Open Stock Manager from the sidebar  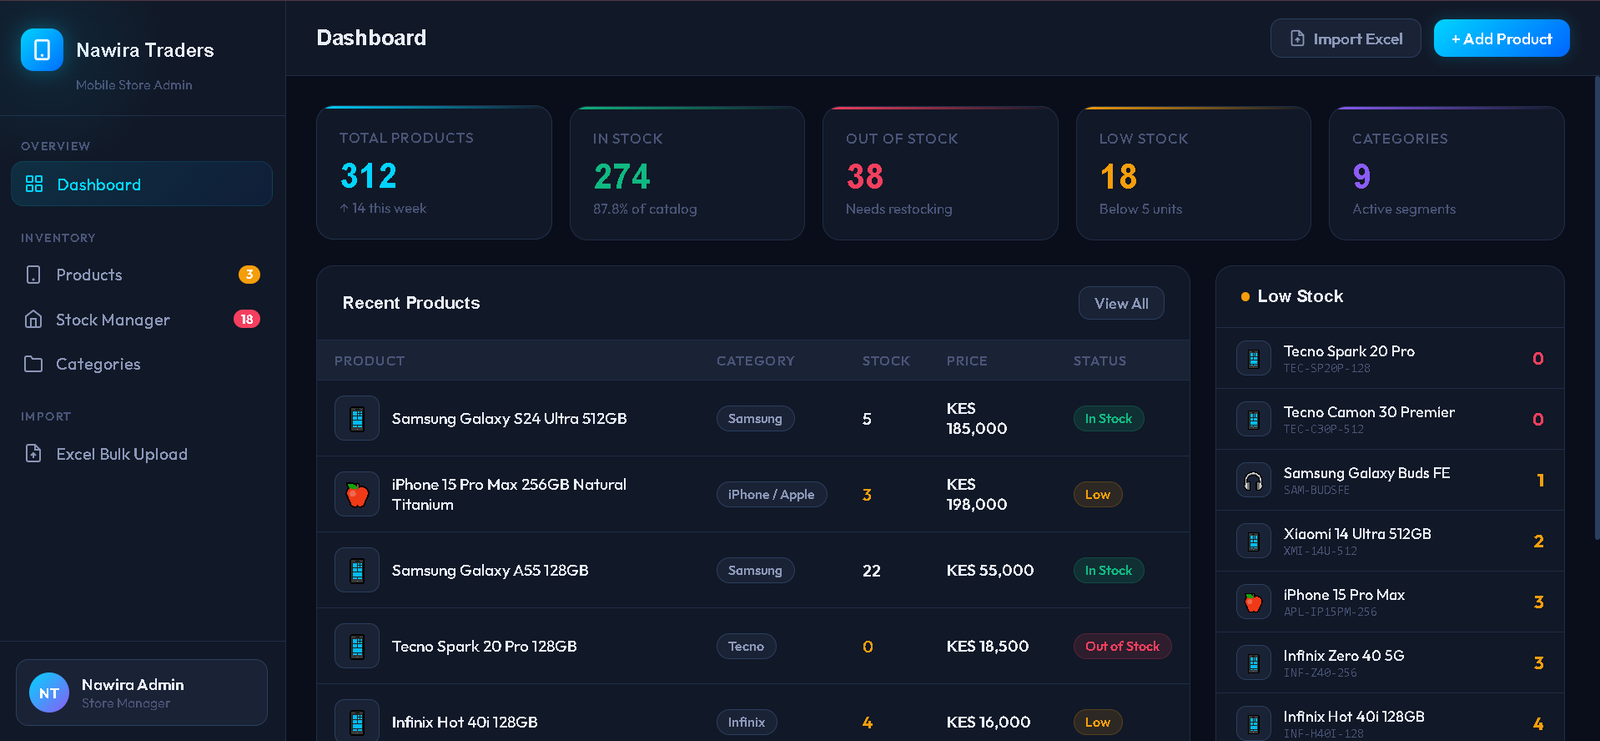(113, 320)
